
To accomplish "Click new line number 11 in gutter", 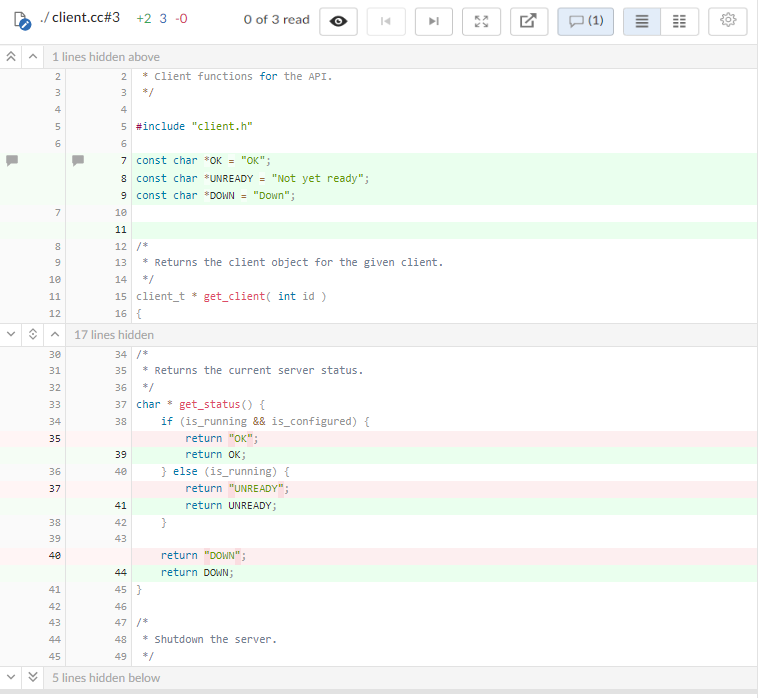I will [120, 230].
